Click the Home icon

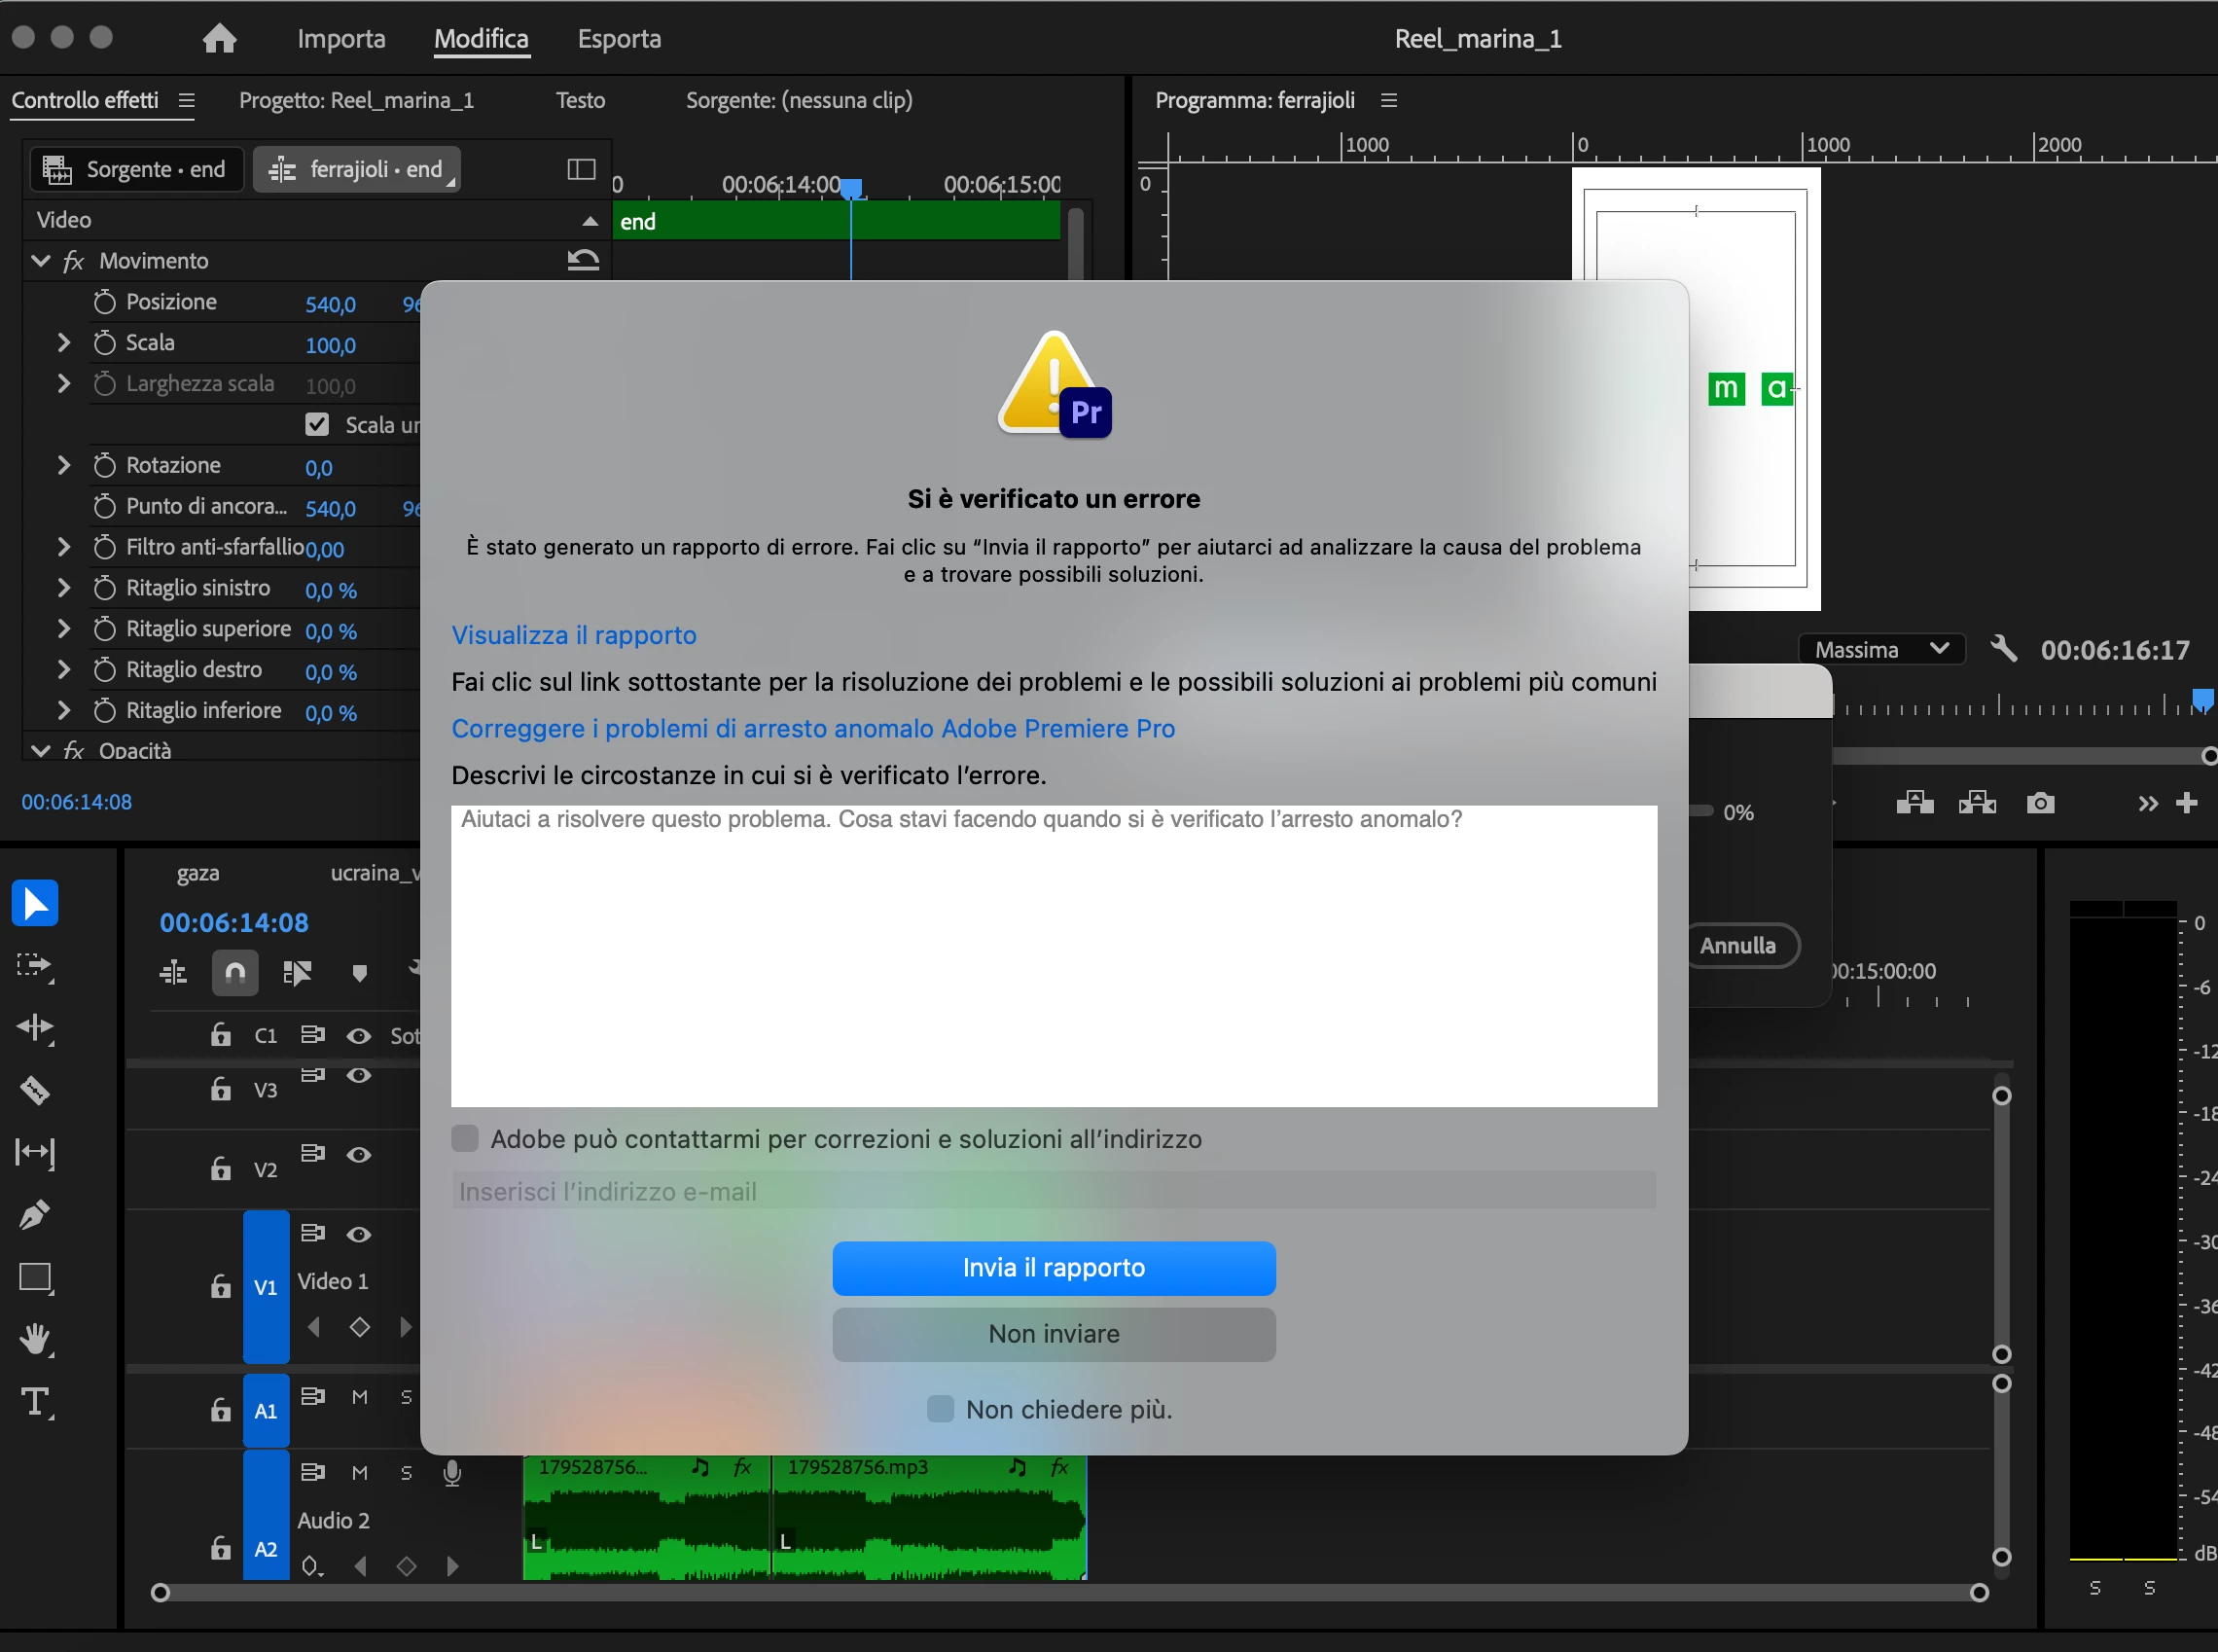click(219, 39)
